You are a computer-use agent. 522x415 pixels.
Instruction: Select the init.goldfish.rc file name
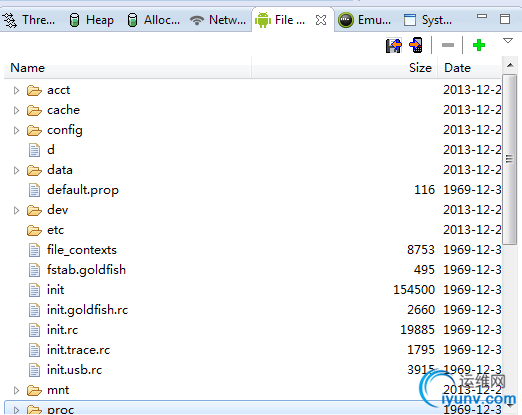click(x=87, y=310)
